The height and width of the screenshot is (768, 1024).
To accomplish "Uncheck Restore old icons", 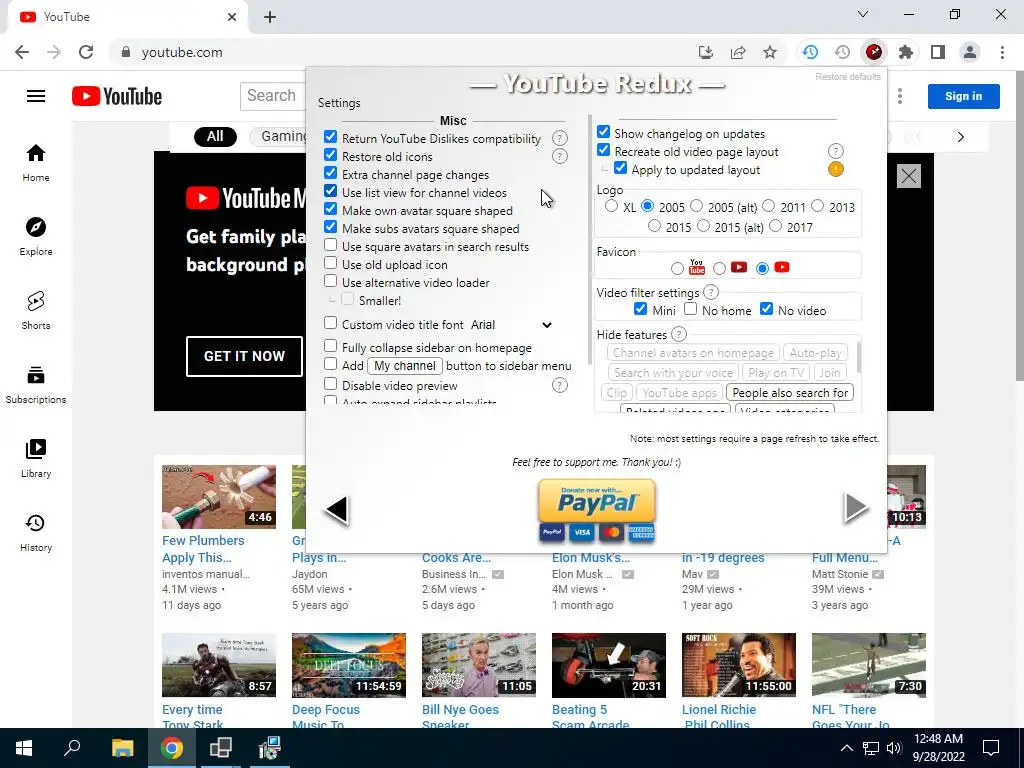I will [330, 155].
